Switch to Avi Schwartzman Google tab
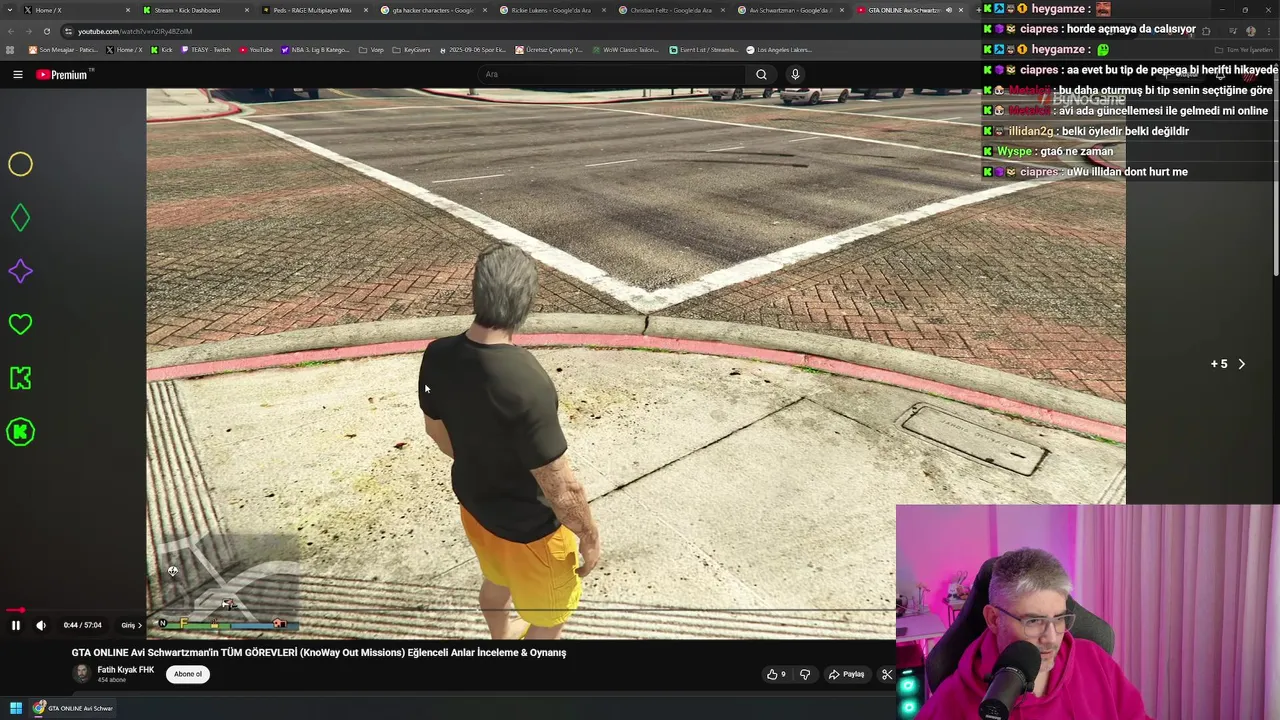 pos(790,10)
